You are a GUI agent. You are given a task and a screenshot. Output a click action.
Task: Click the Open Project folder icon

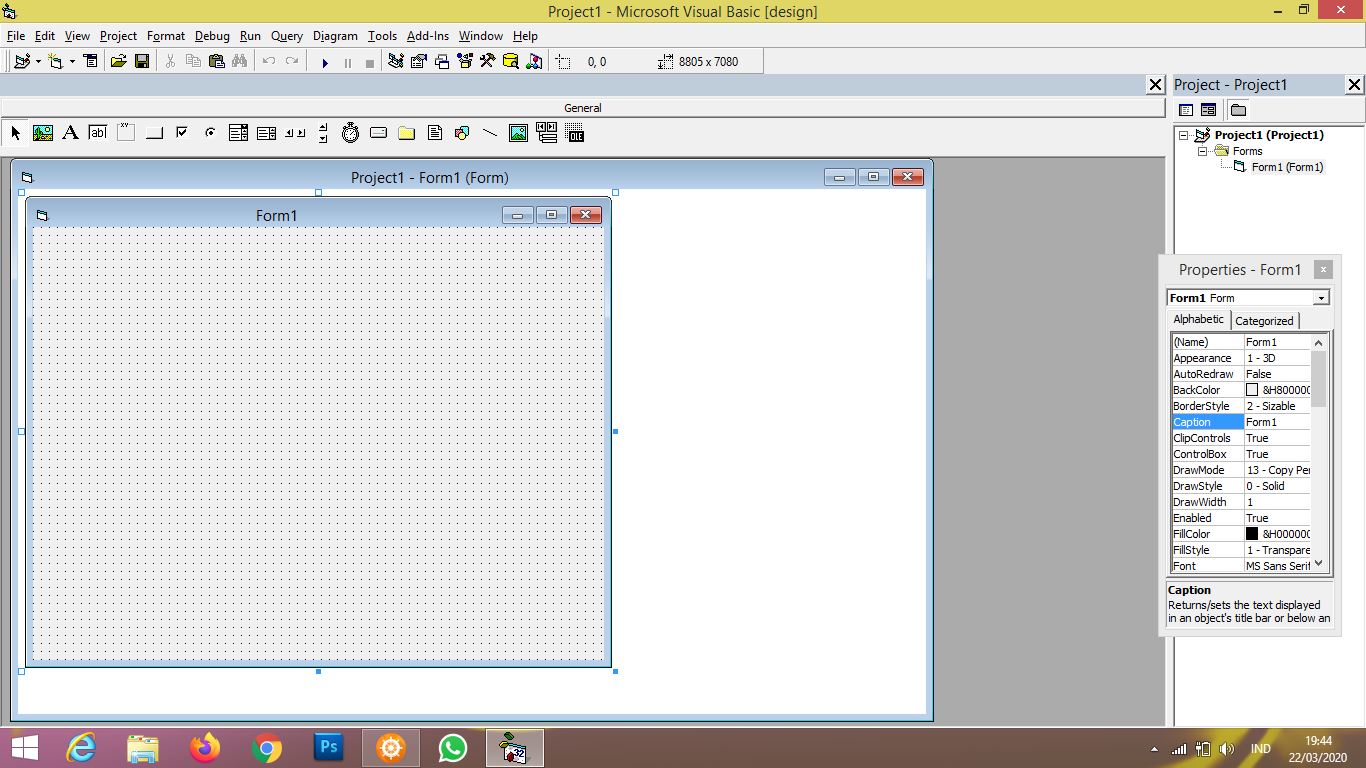(x=118, y=61)
